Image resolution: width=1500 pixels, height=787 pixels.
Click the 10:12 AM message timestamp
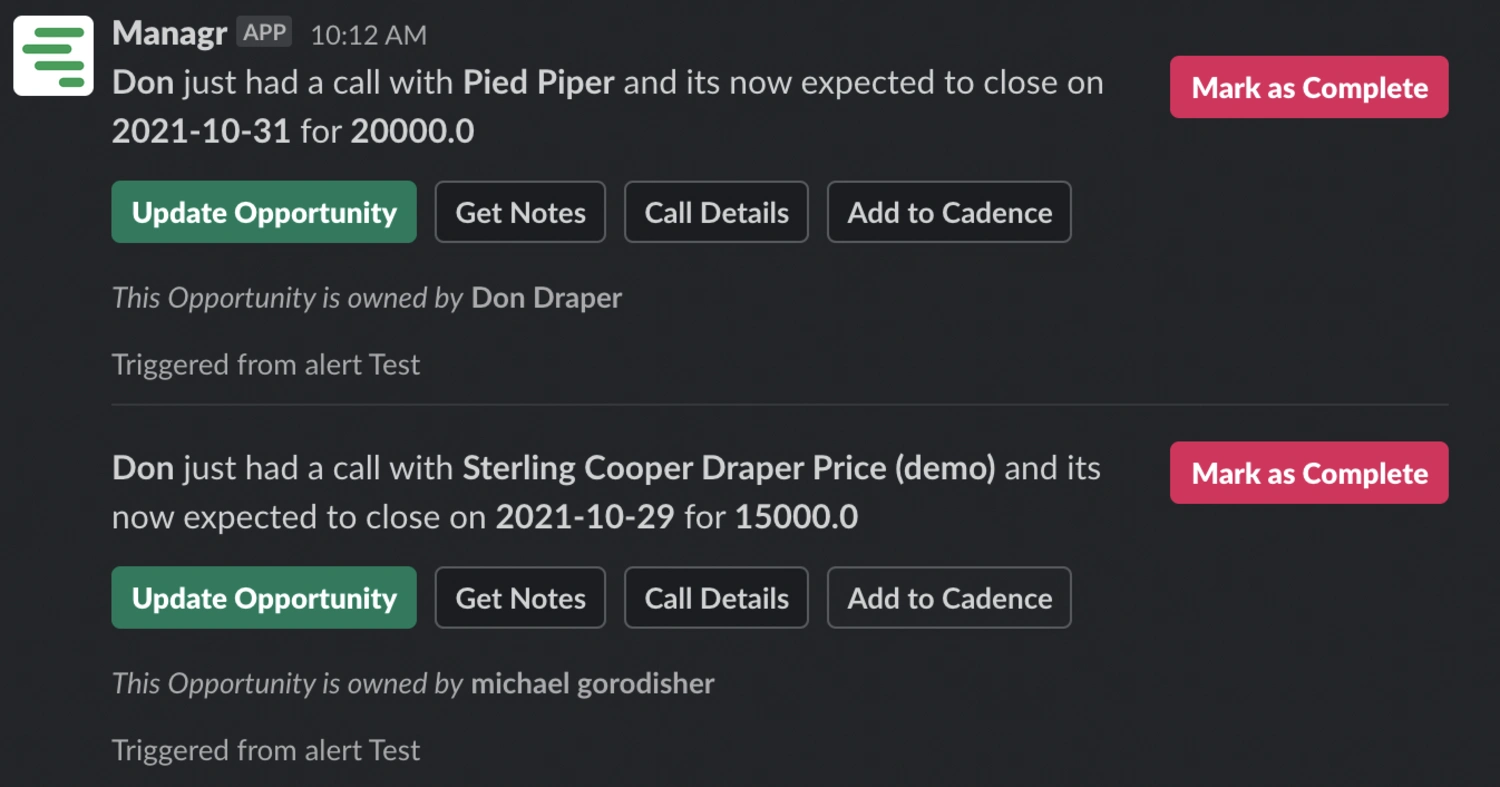coord(368,36)
